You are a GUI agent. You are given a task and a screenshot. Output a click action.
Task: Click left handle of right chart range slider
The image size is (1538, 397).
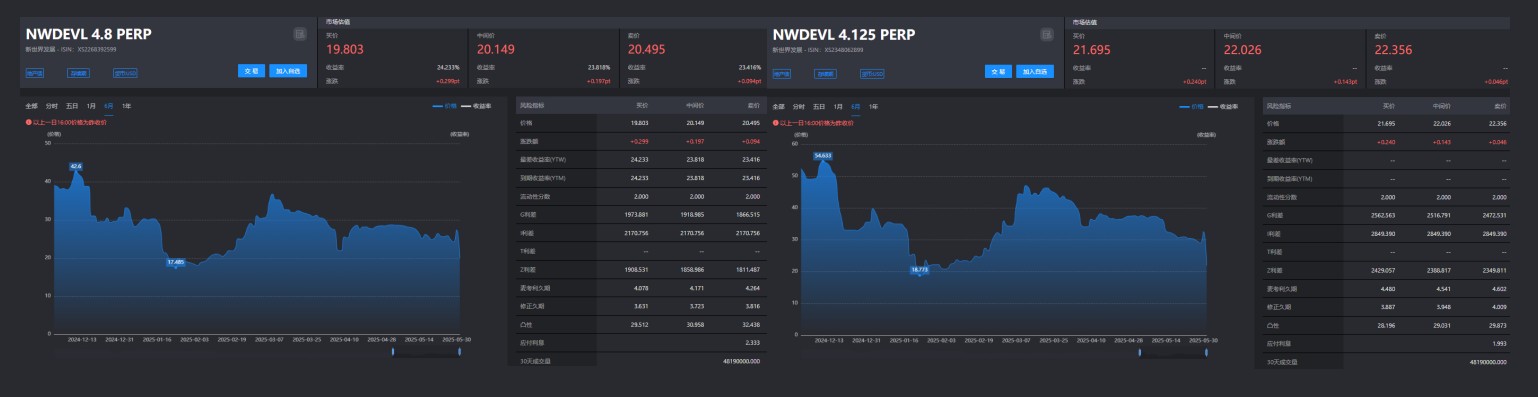(x=1139, y=351)
